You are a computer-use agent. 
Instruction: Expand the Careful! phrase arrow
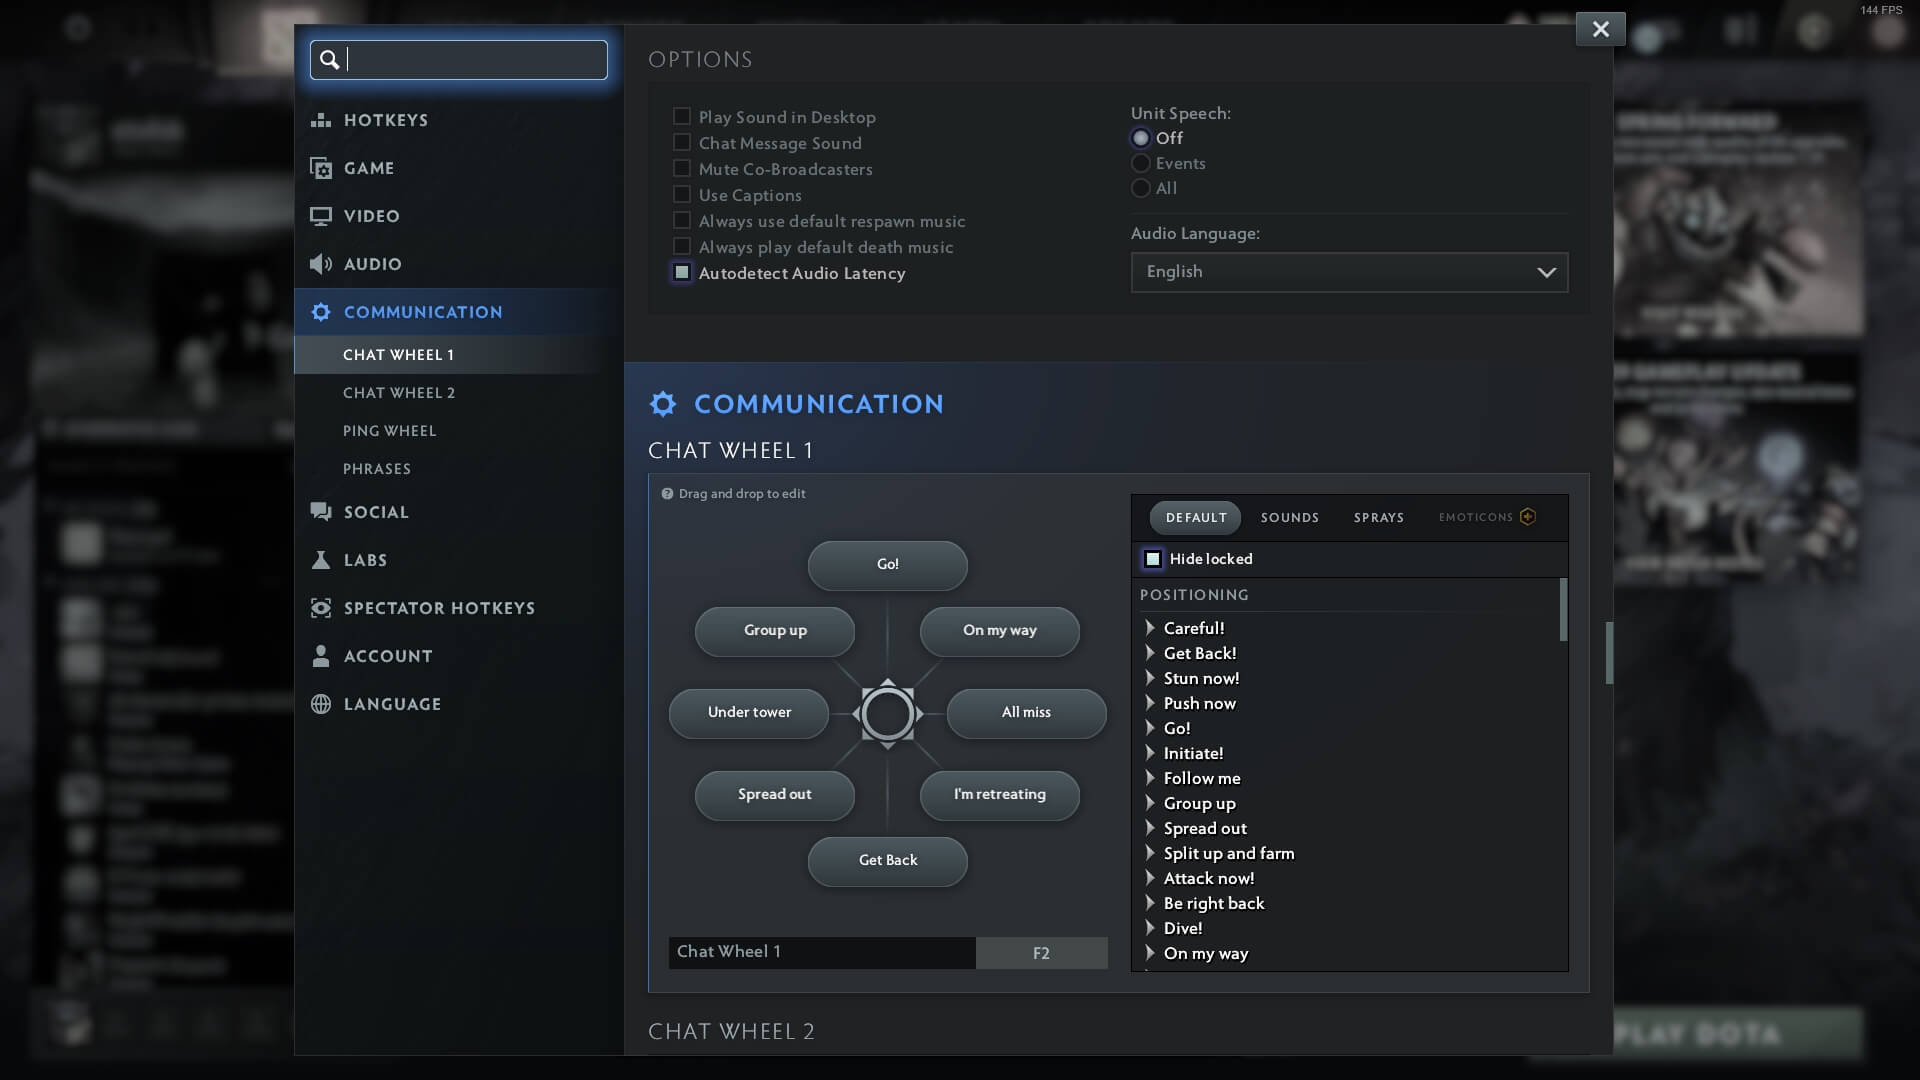click(x=1150, y=628)
